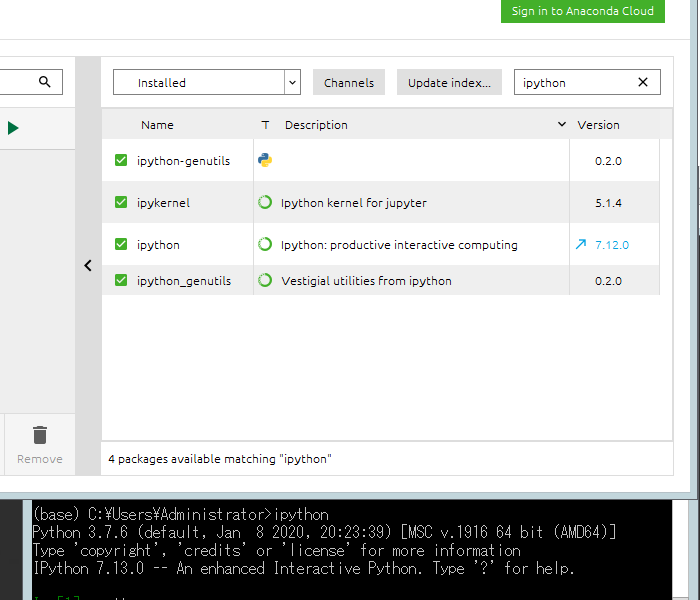Select the ipykernel package name
Screen dimensions: 700x600
(x=163, y=203)
